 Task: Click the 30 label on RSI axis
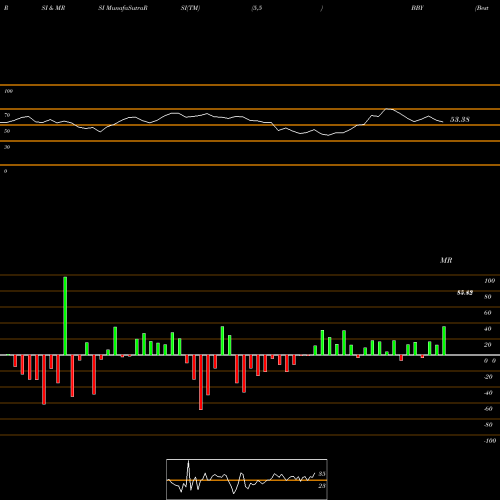[x=7, y=147]
